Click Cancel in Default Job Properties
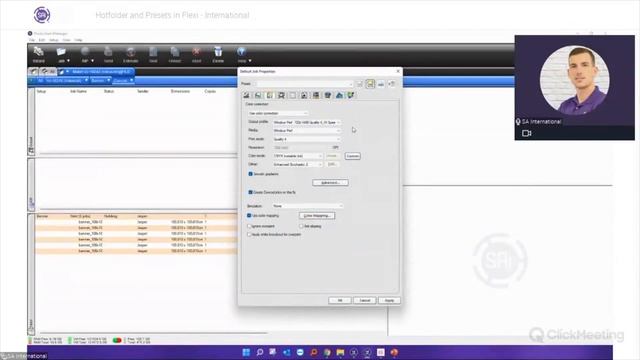 pos(364,300)
